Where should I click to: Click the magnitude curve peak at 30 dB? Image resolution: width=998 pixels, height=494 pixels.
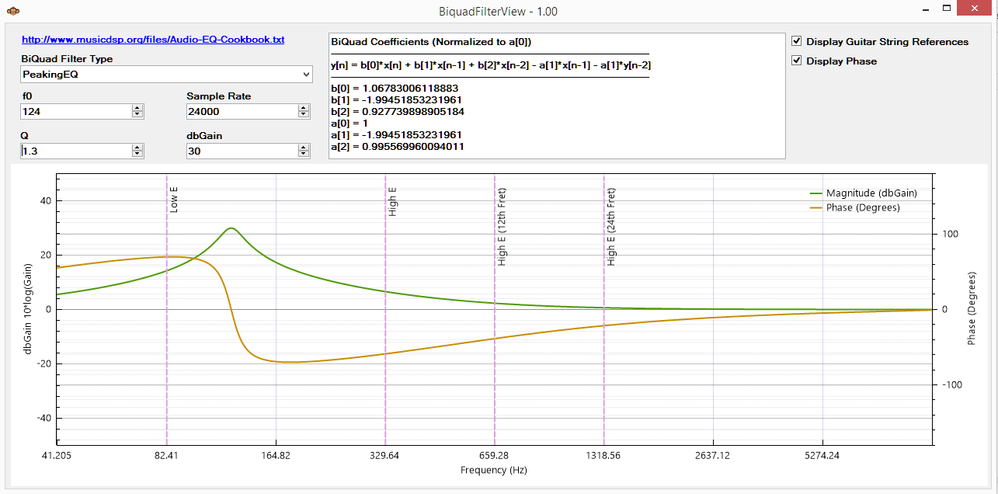click(231, 228)
